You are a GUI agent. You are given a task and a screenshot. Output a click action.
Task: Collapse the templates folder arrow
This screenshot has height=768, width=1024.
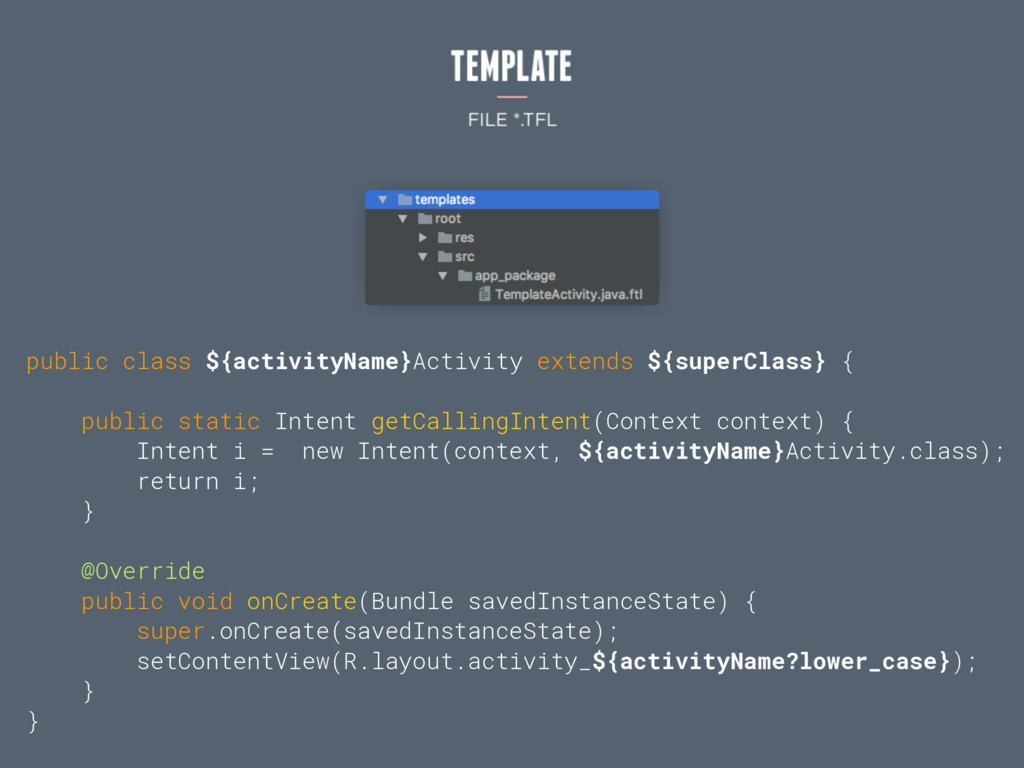383,199
